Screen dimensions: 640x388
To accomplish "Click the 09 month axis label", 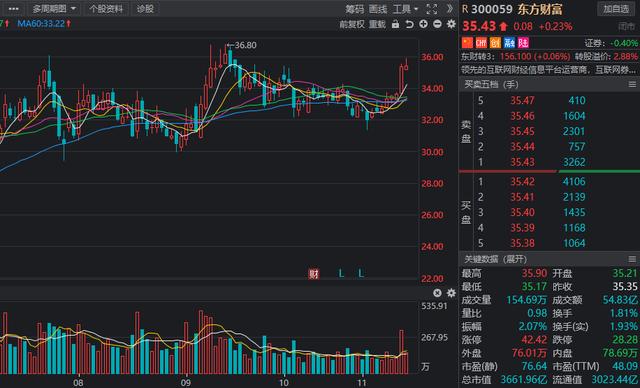I will [x=186, y=382].
